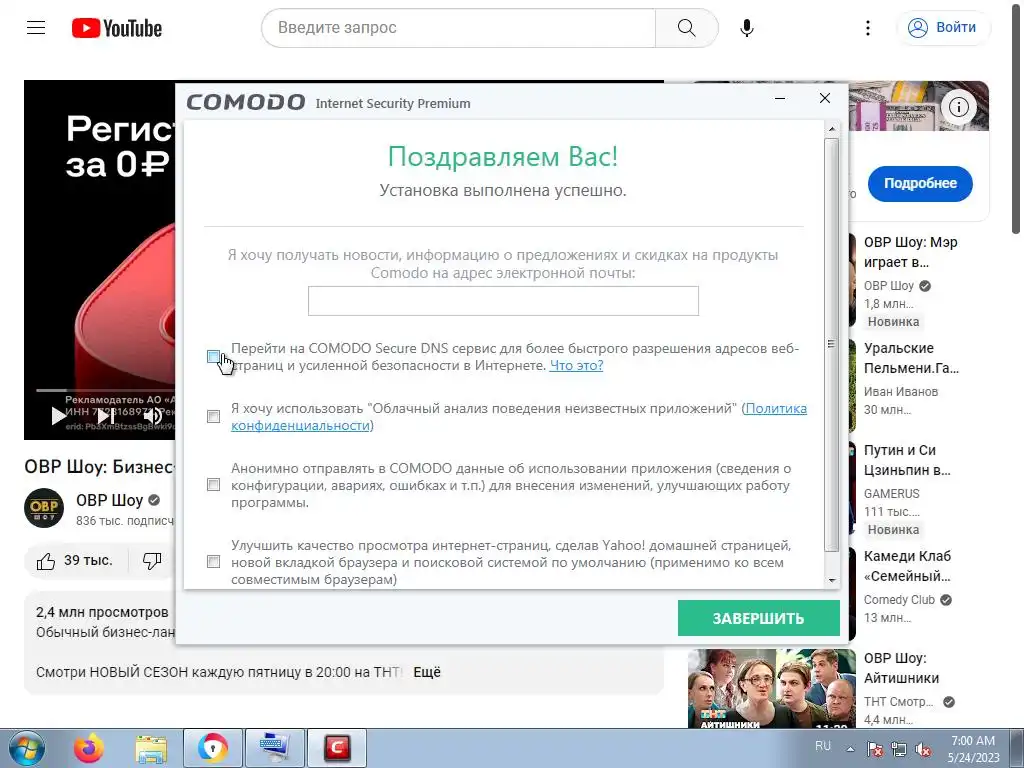Close the COMODO Internet Security dialog
The image size is (1024, 768).
pos(825,98)
